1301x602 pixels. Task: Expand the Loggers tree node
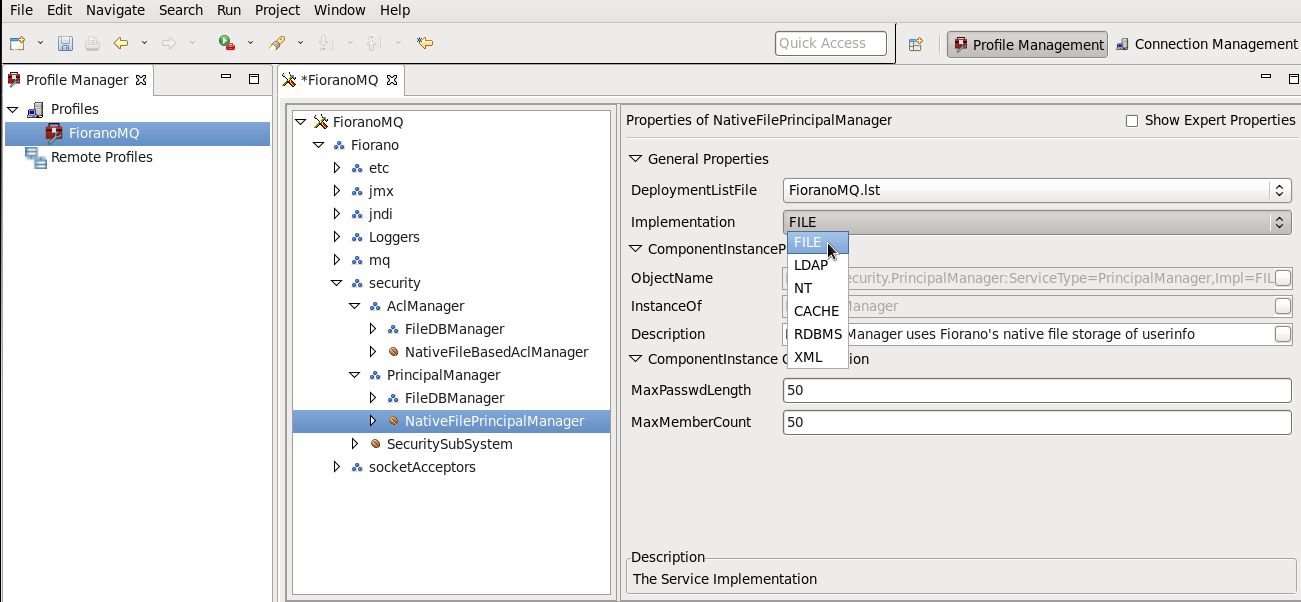337,237
